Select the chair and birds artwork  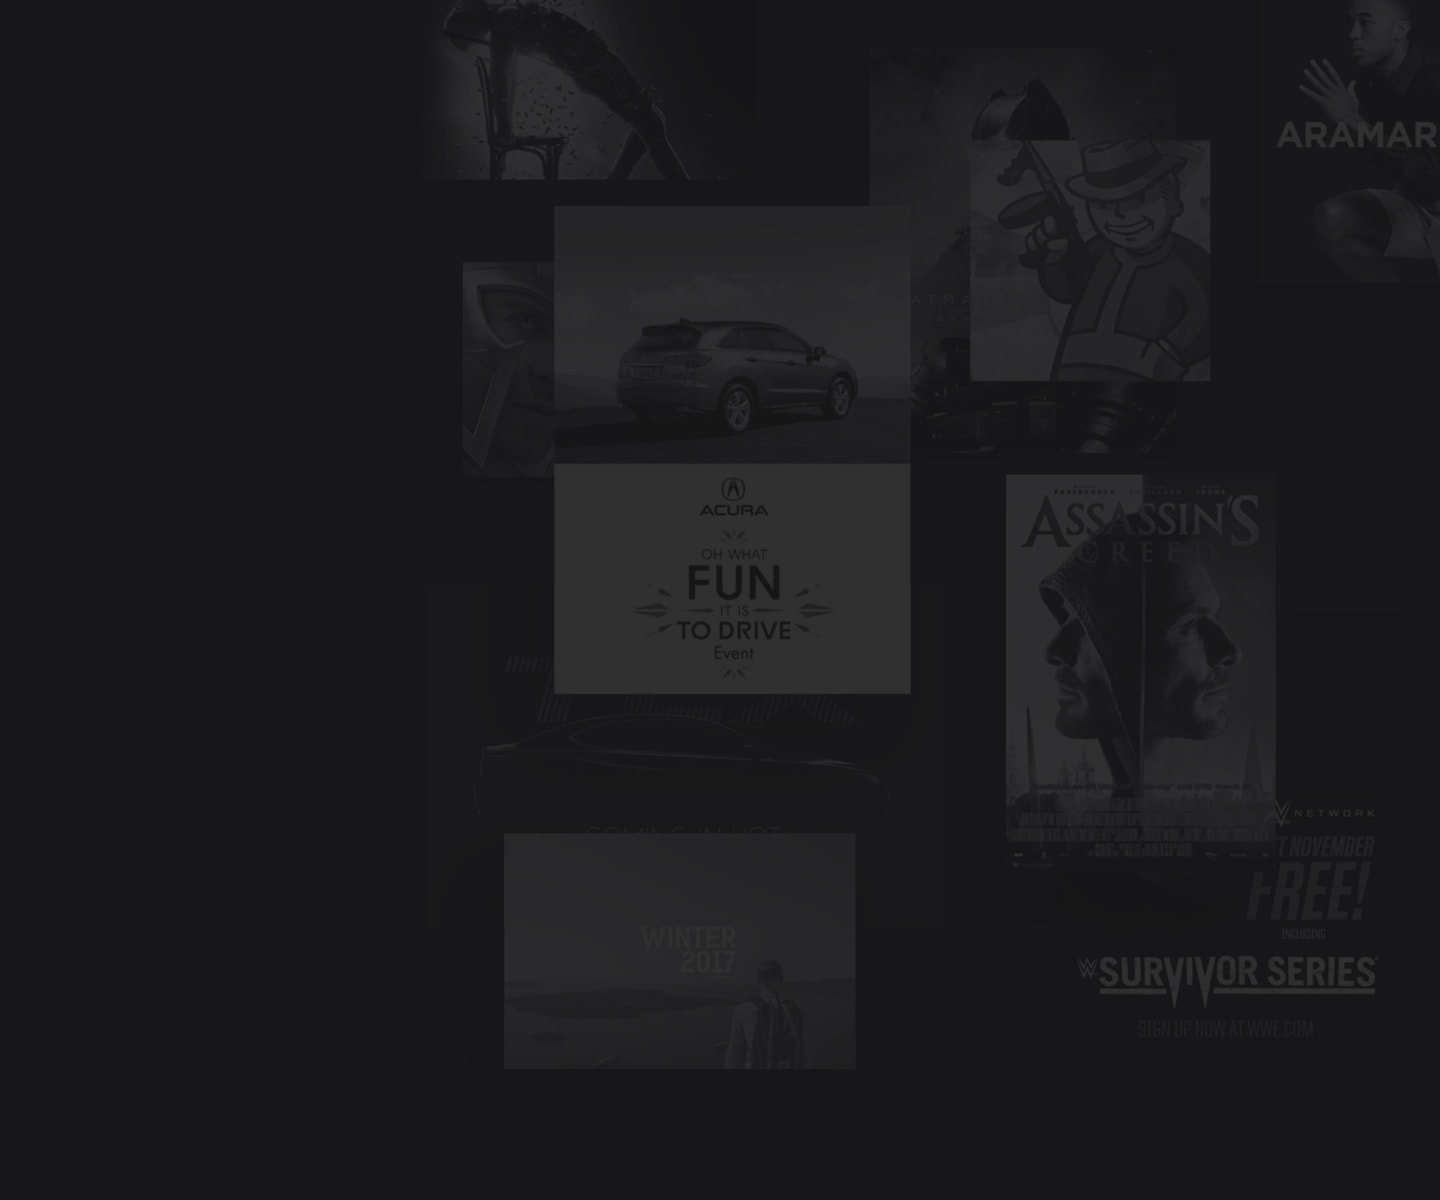click(x=588, y=90)
